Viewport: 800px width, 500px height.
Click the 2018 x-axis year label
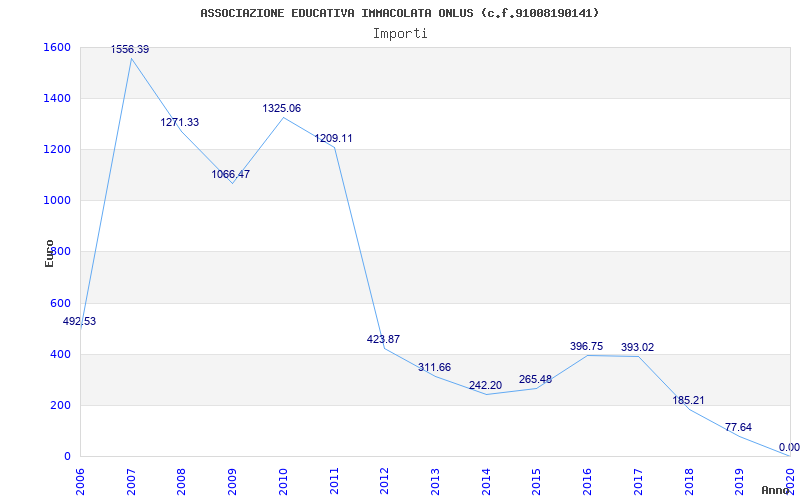(689, 481)
